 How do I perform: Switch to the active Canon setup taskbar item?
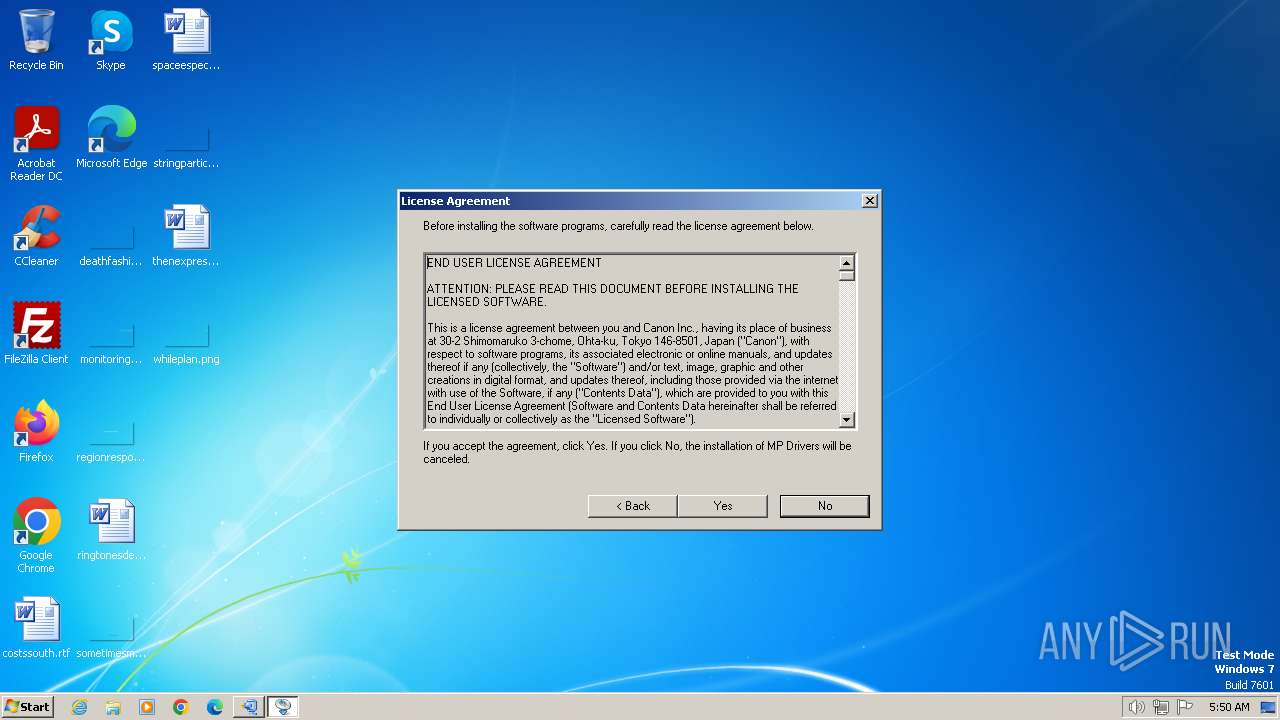pyautogui.click(x=283, y=707)
